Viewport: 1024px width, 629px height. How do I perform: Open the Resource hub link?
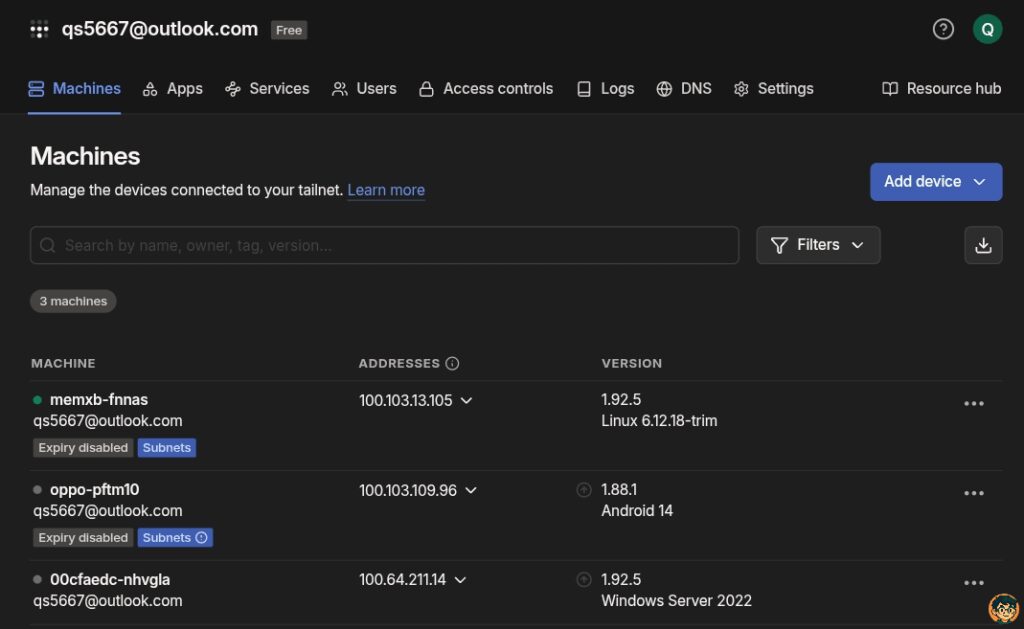[x=941, y=89]
